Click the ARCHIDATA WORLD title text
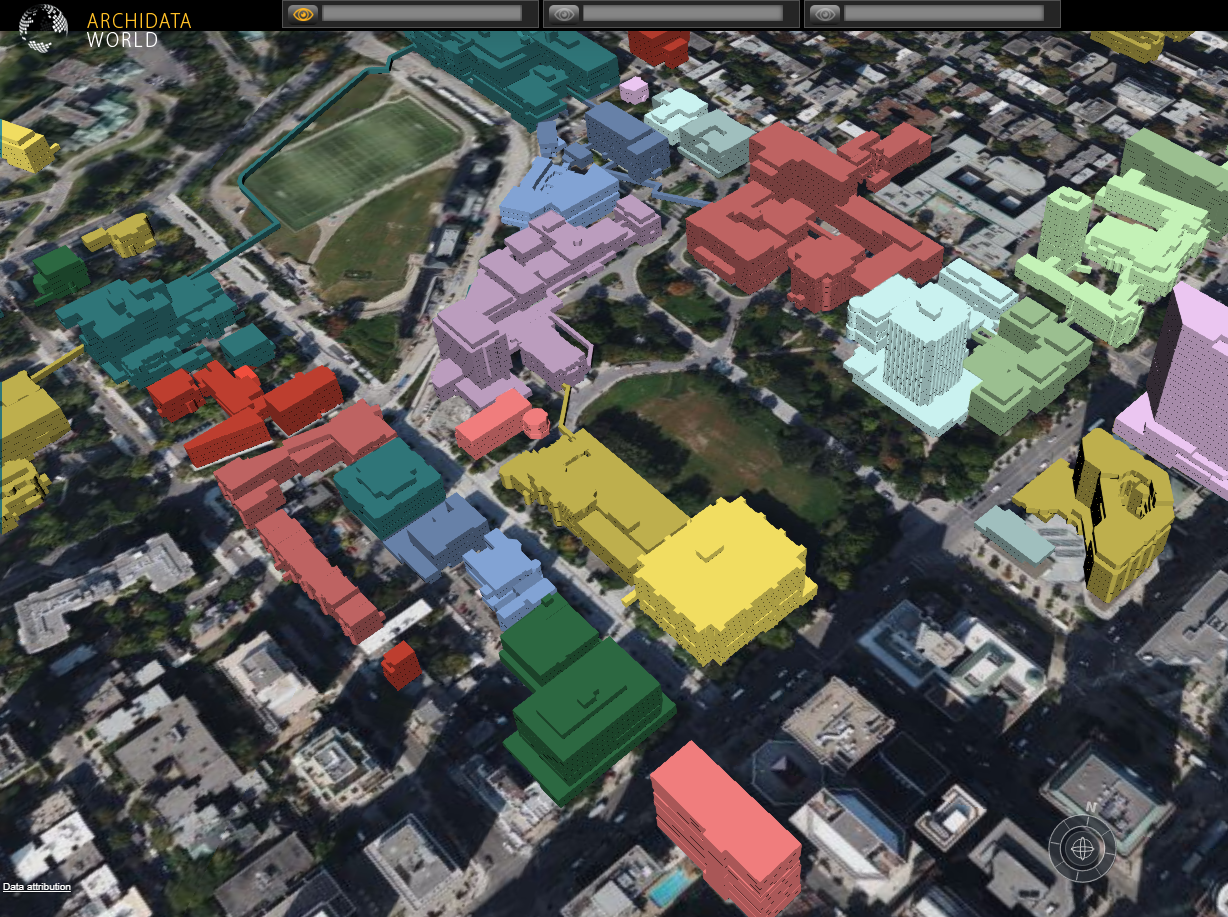The image size is (1228, 917). 139,30
